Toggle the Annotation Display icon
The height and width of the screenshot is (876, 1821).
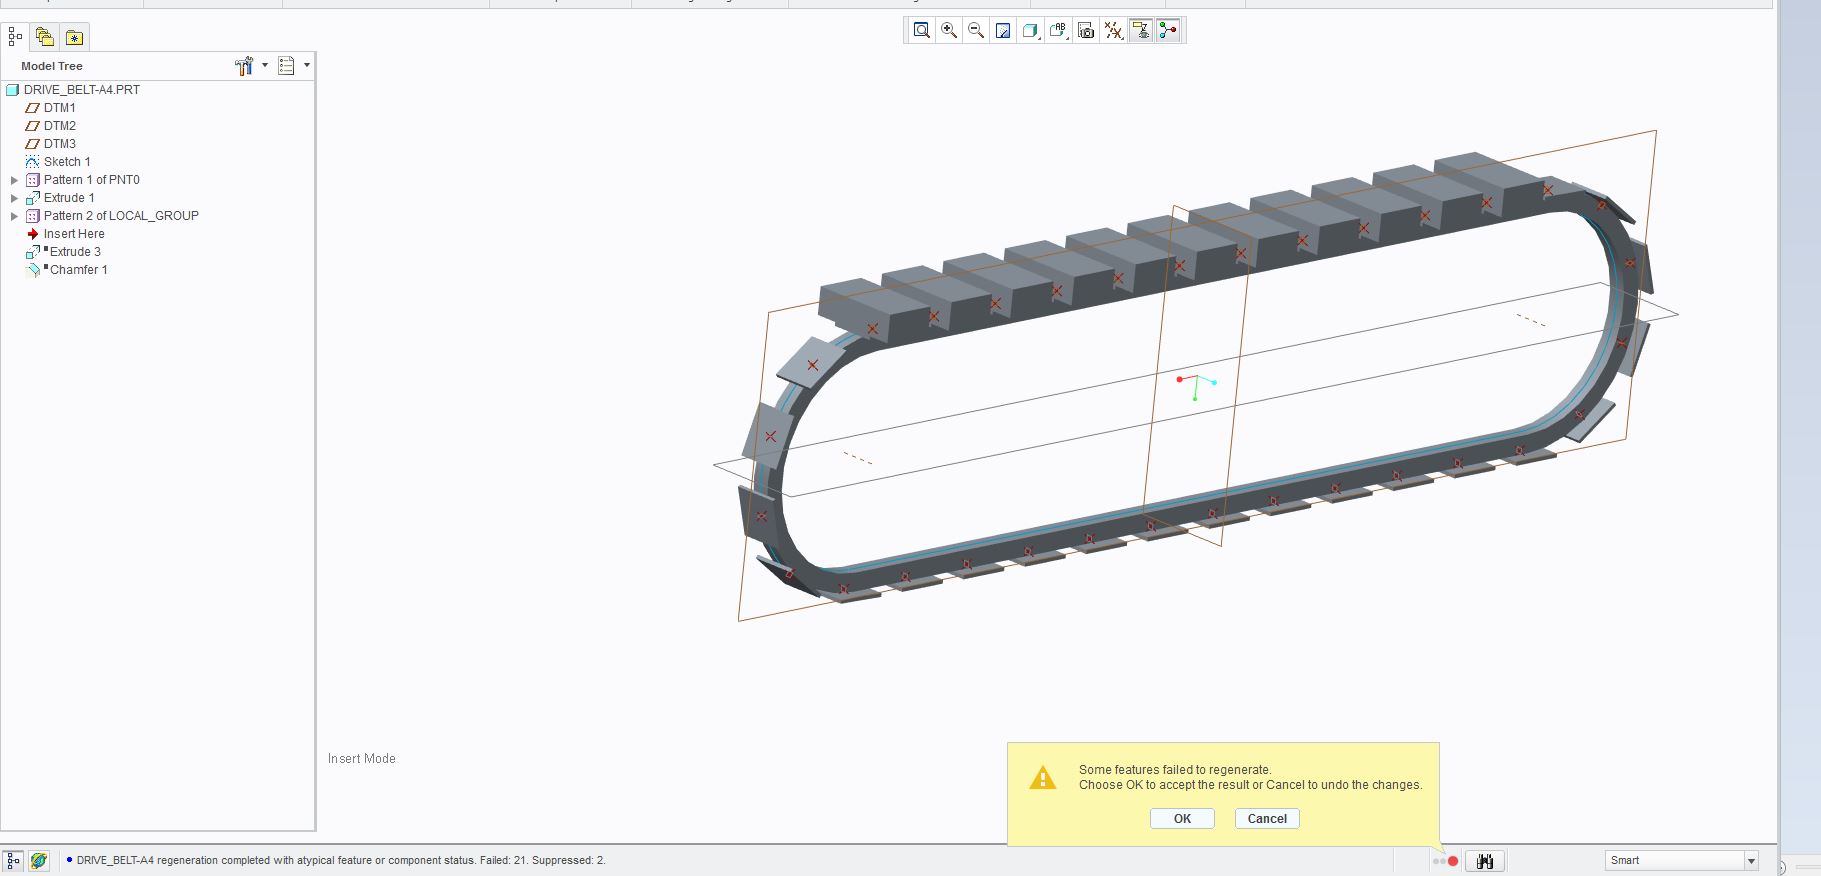pyautogui.click(x=1141, y=31)
